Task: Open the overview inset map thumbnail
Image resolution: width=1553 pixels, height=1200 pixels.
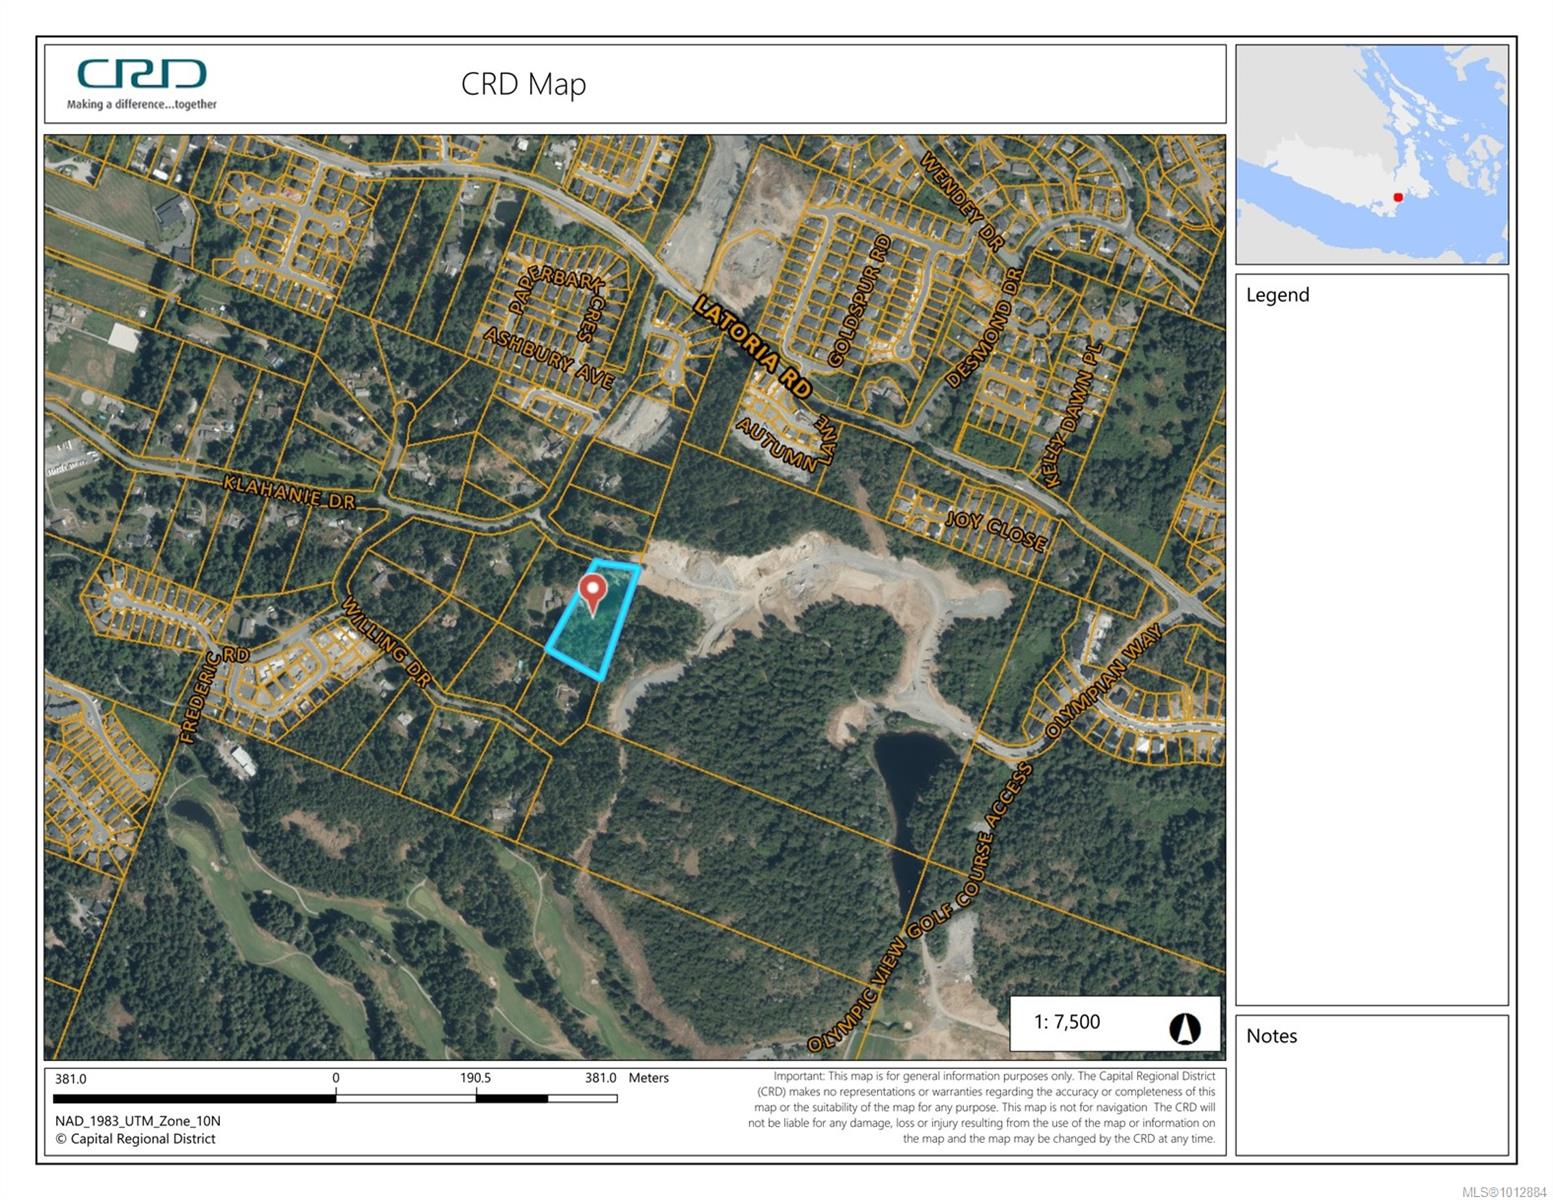Action: click(x=1371, y=154)
